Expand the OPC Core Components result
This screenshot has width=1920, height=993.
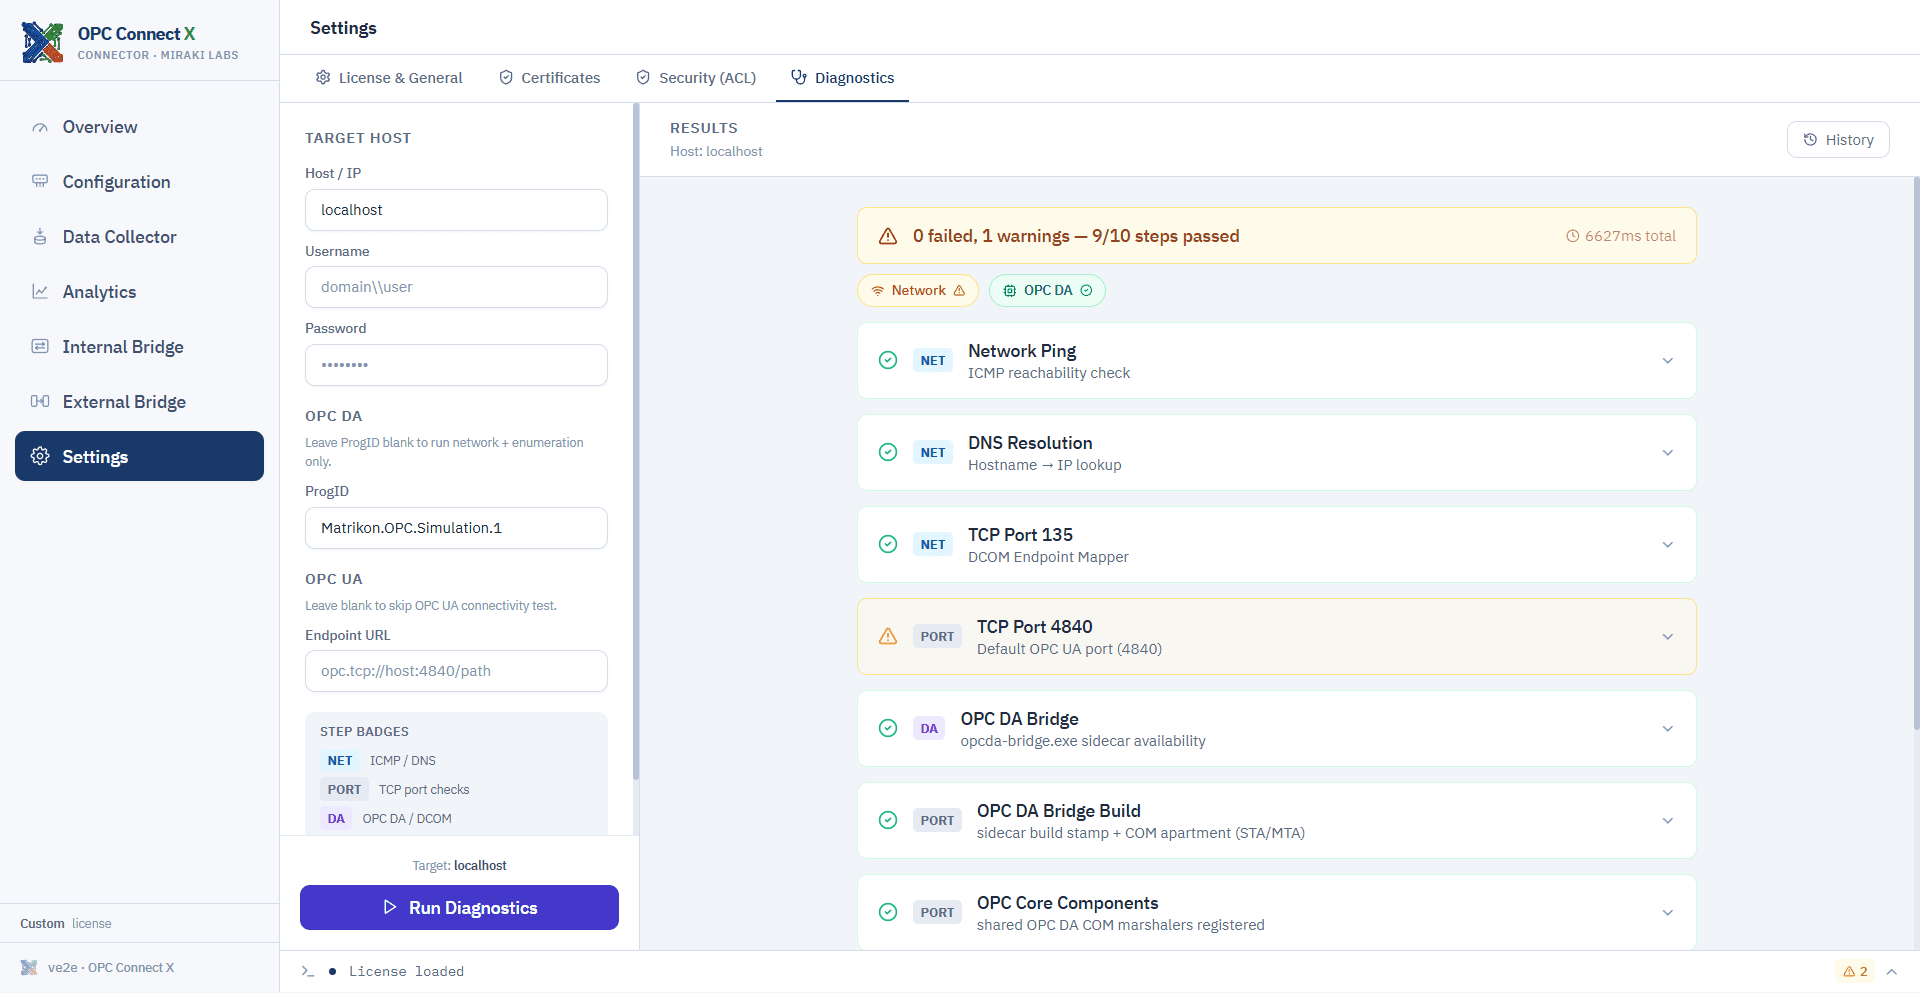pyautogui.click(x=1668, y=913)
